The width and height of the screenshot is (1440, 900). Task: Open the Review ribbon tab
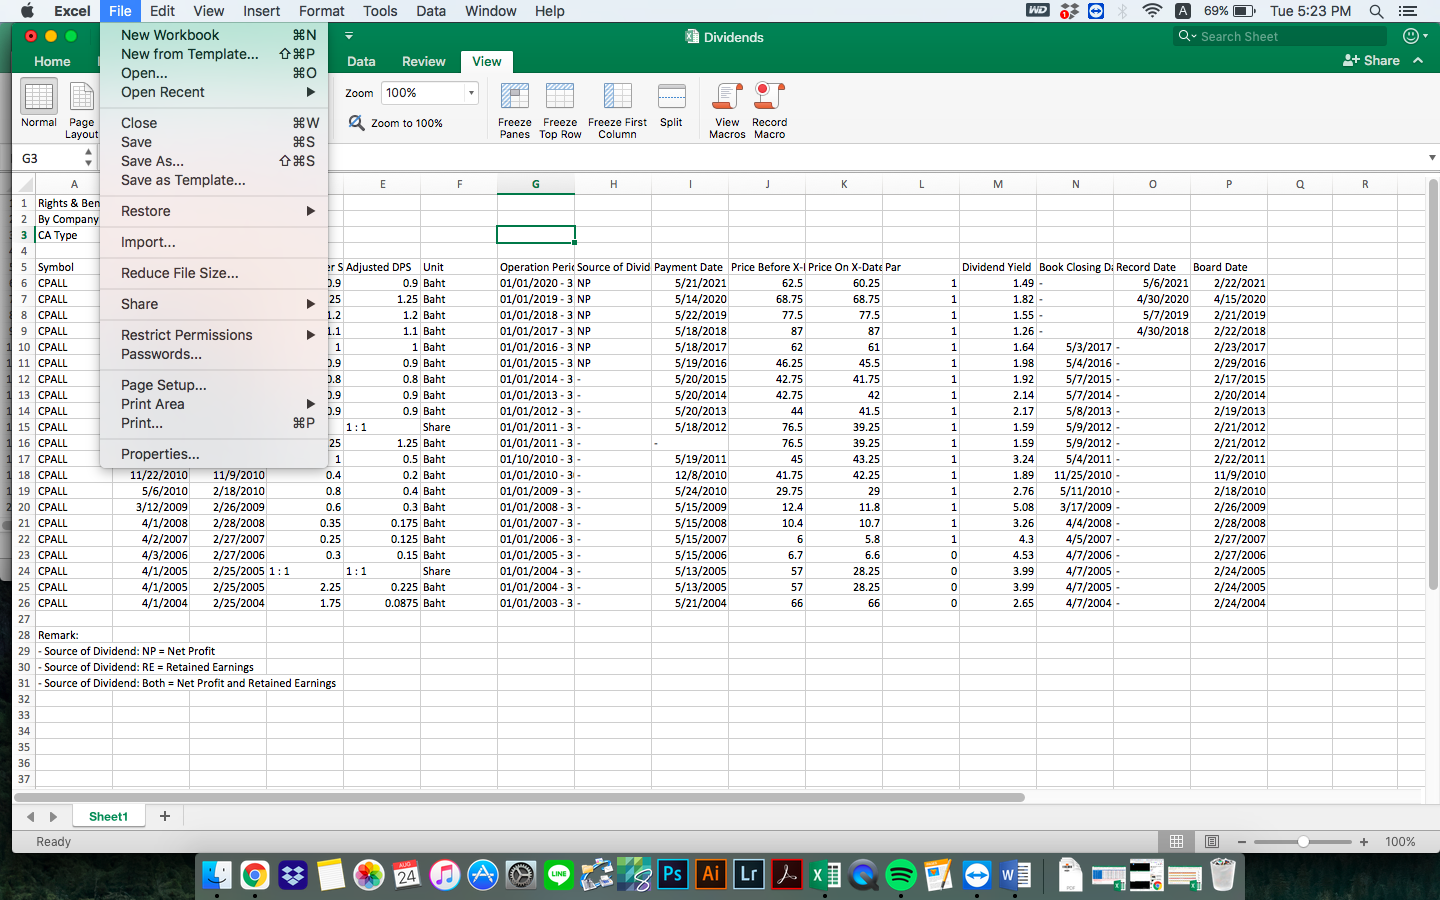(x=423, y=61)
